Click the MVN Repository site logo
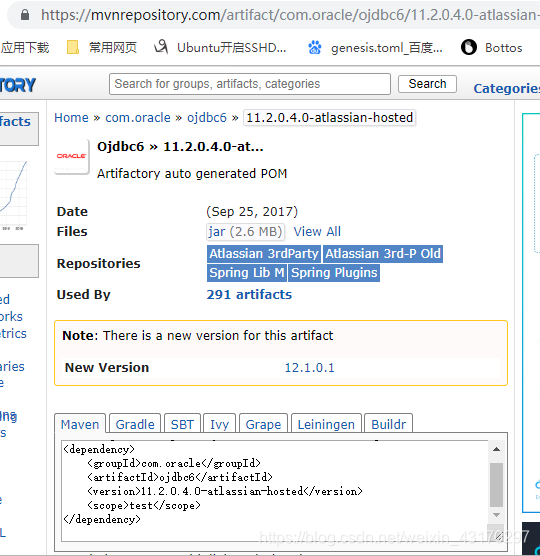 coord(18,85)
